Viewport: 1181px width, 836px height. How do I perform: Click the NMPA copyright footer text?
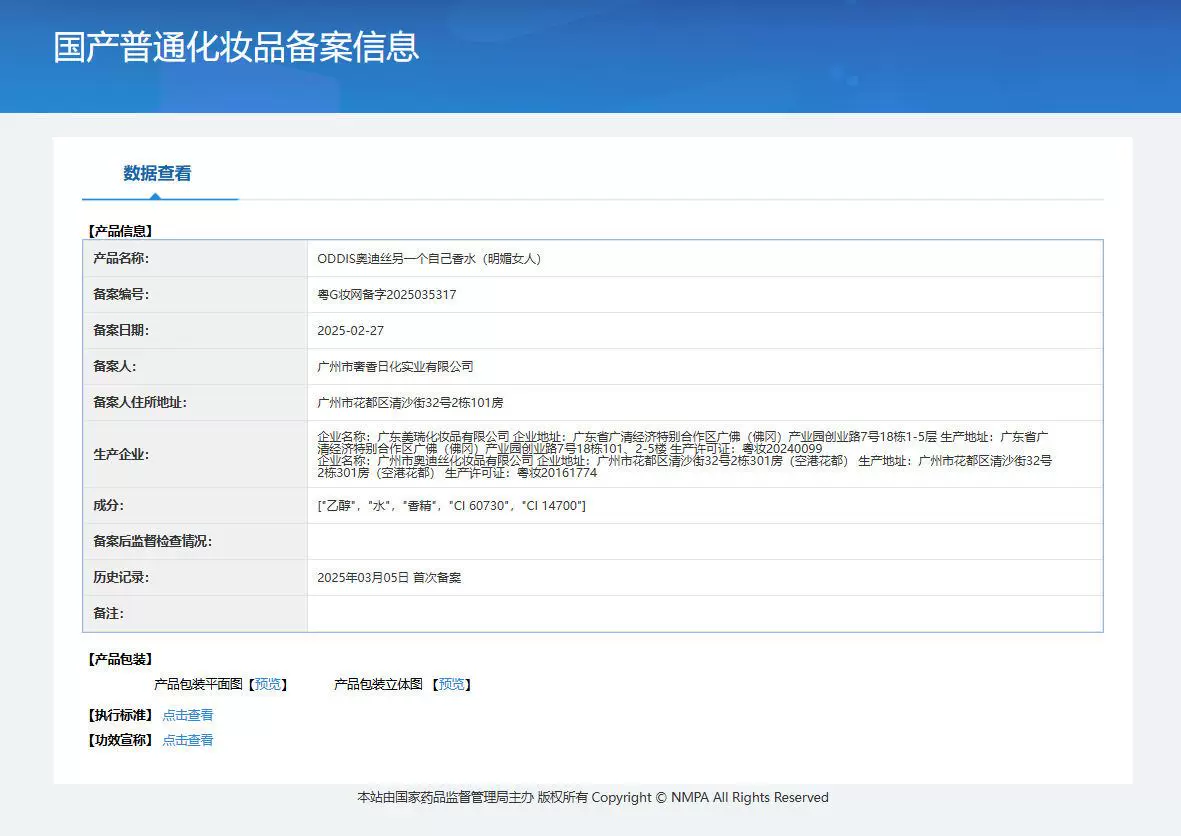tap(593, 797)
